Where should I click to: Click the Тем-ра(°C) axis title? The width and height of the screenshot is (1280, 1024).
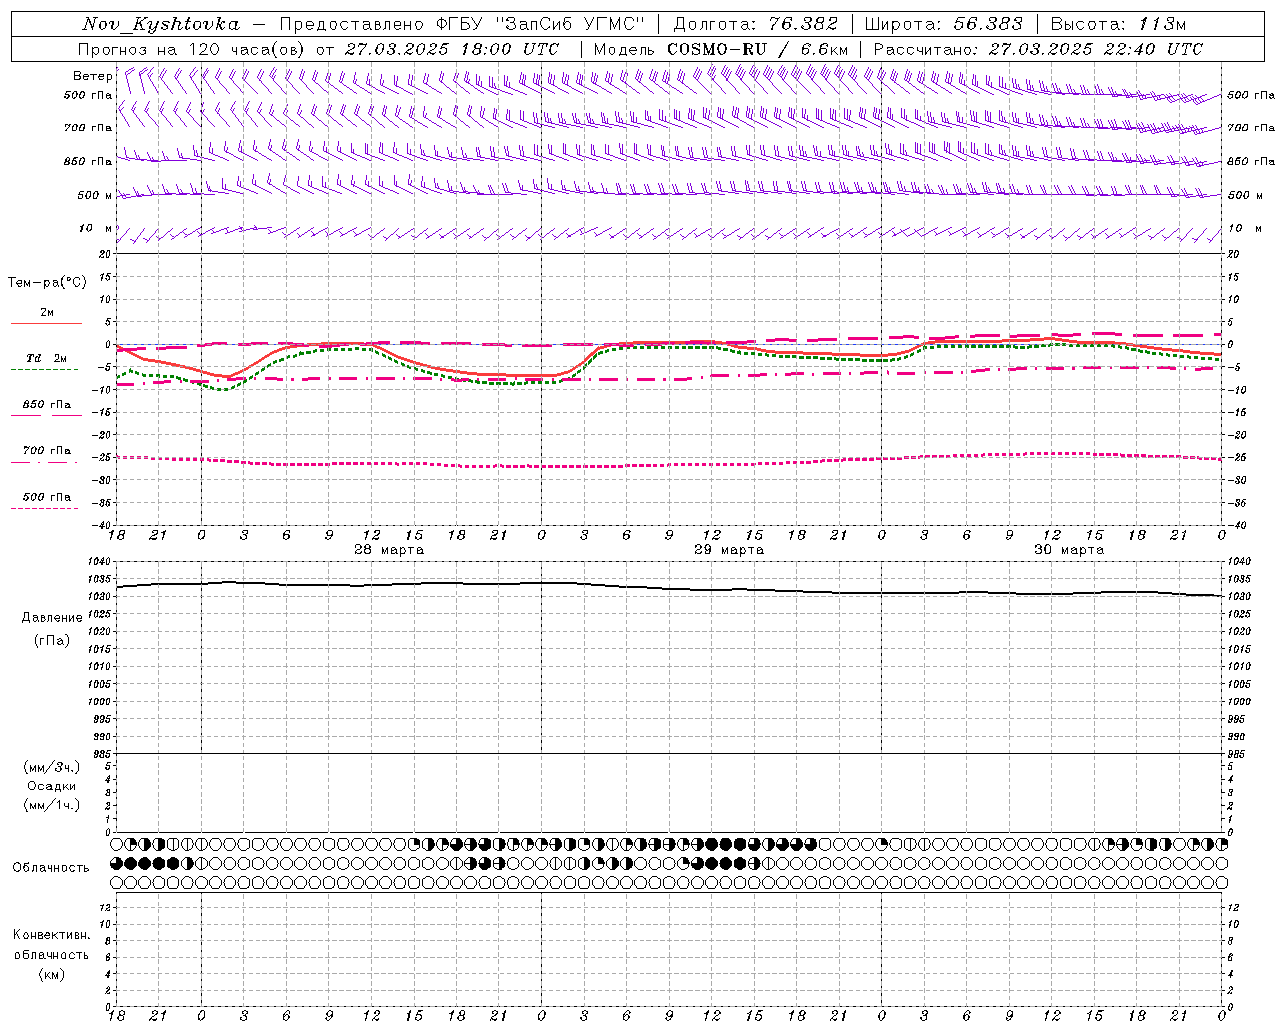tap(47, 283)
